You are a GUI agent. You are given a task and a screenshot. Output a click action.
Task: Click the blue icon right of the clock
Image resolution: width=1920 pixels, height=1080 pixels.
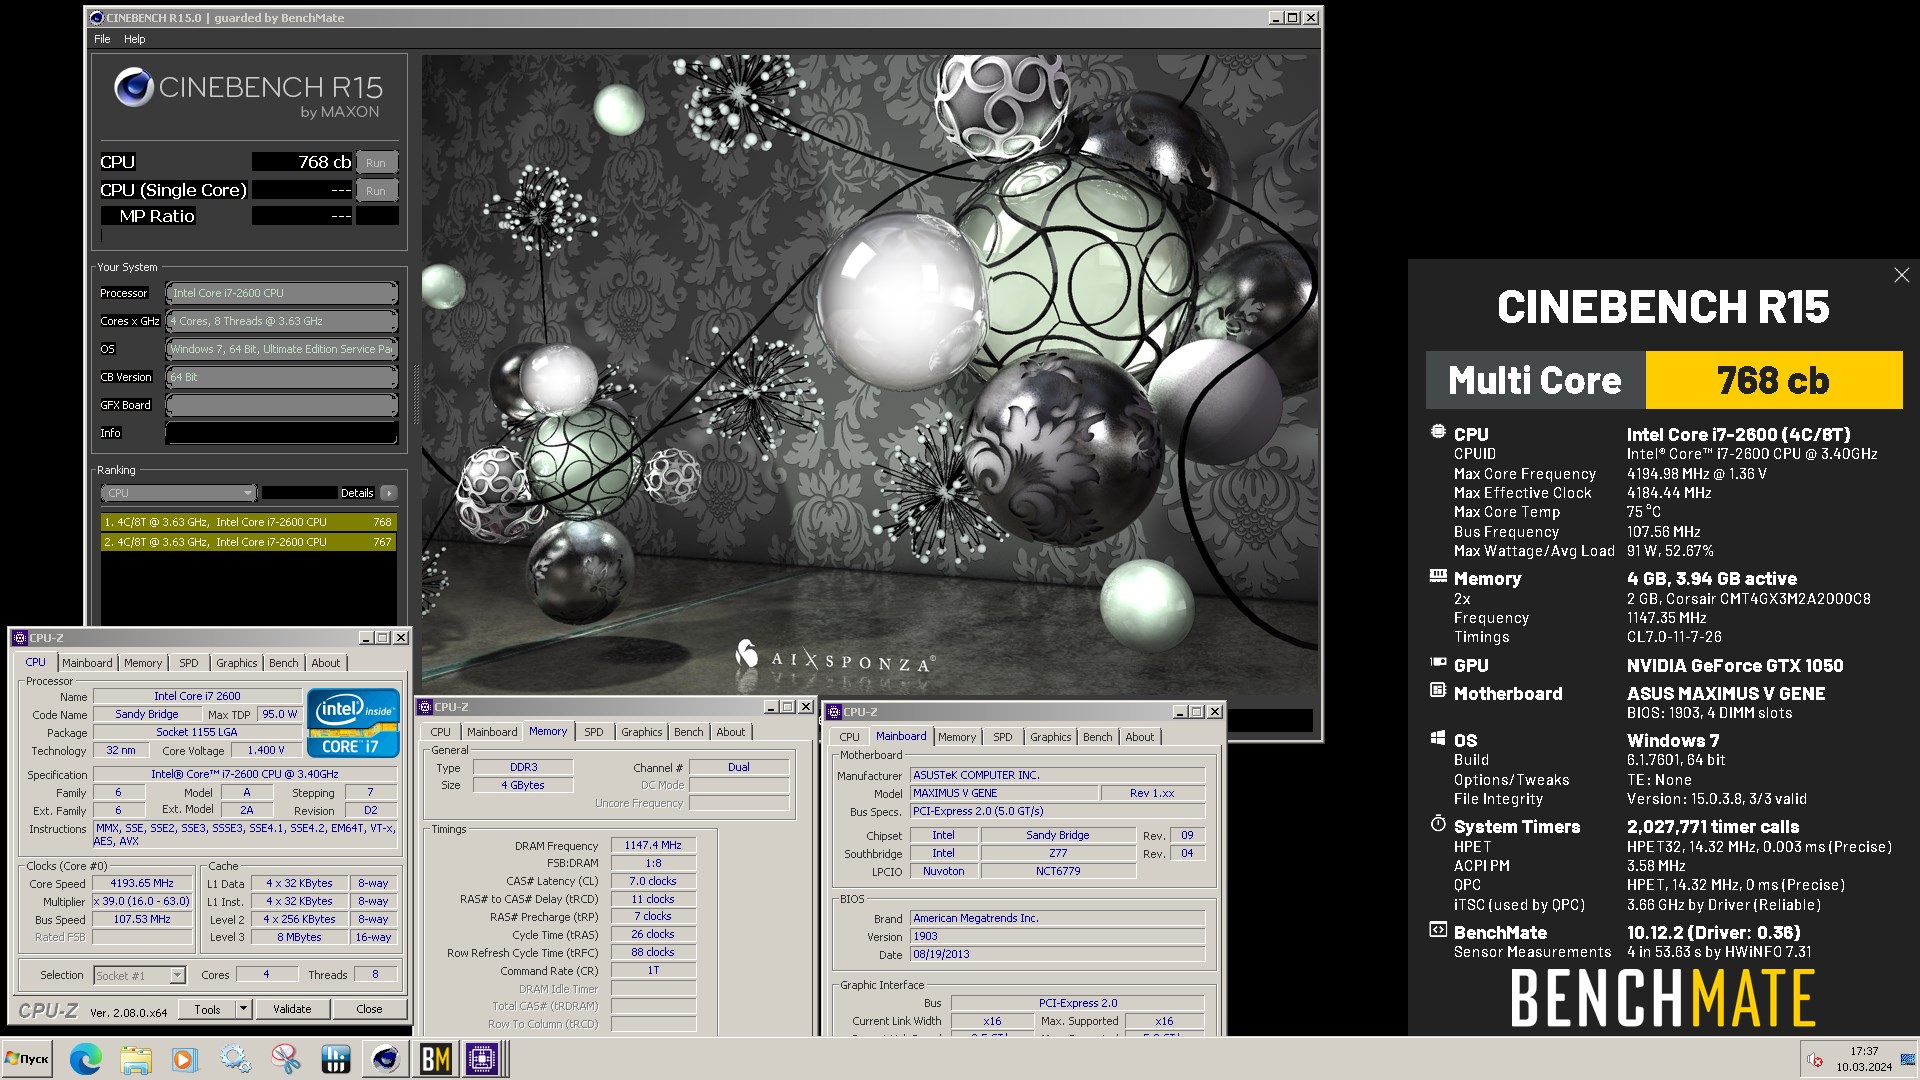[x=1909, y=1059]
